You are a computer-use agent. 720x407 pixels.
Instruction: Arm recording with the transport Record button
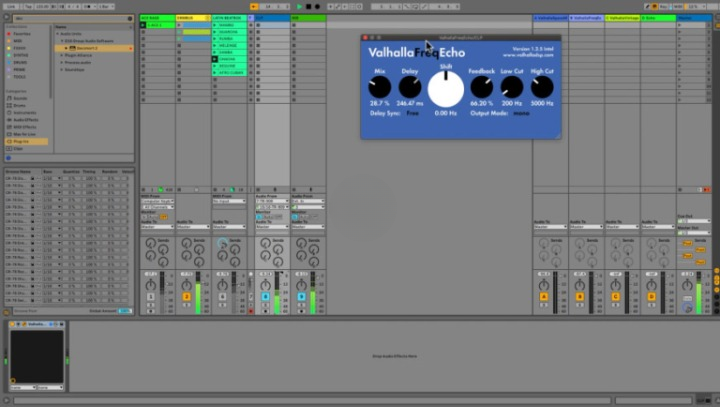(x=317, y=6)
